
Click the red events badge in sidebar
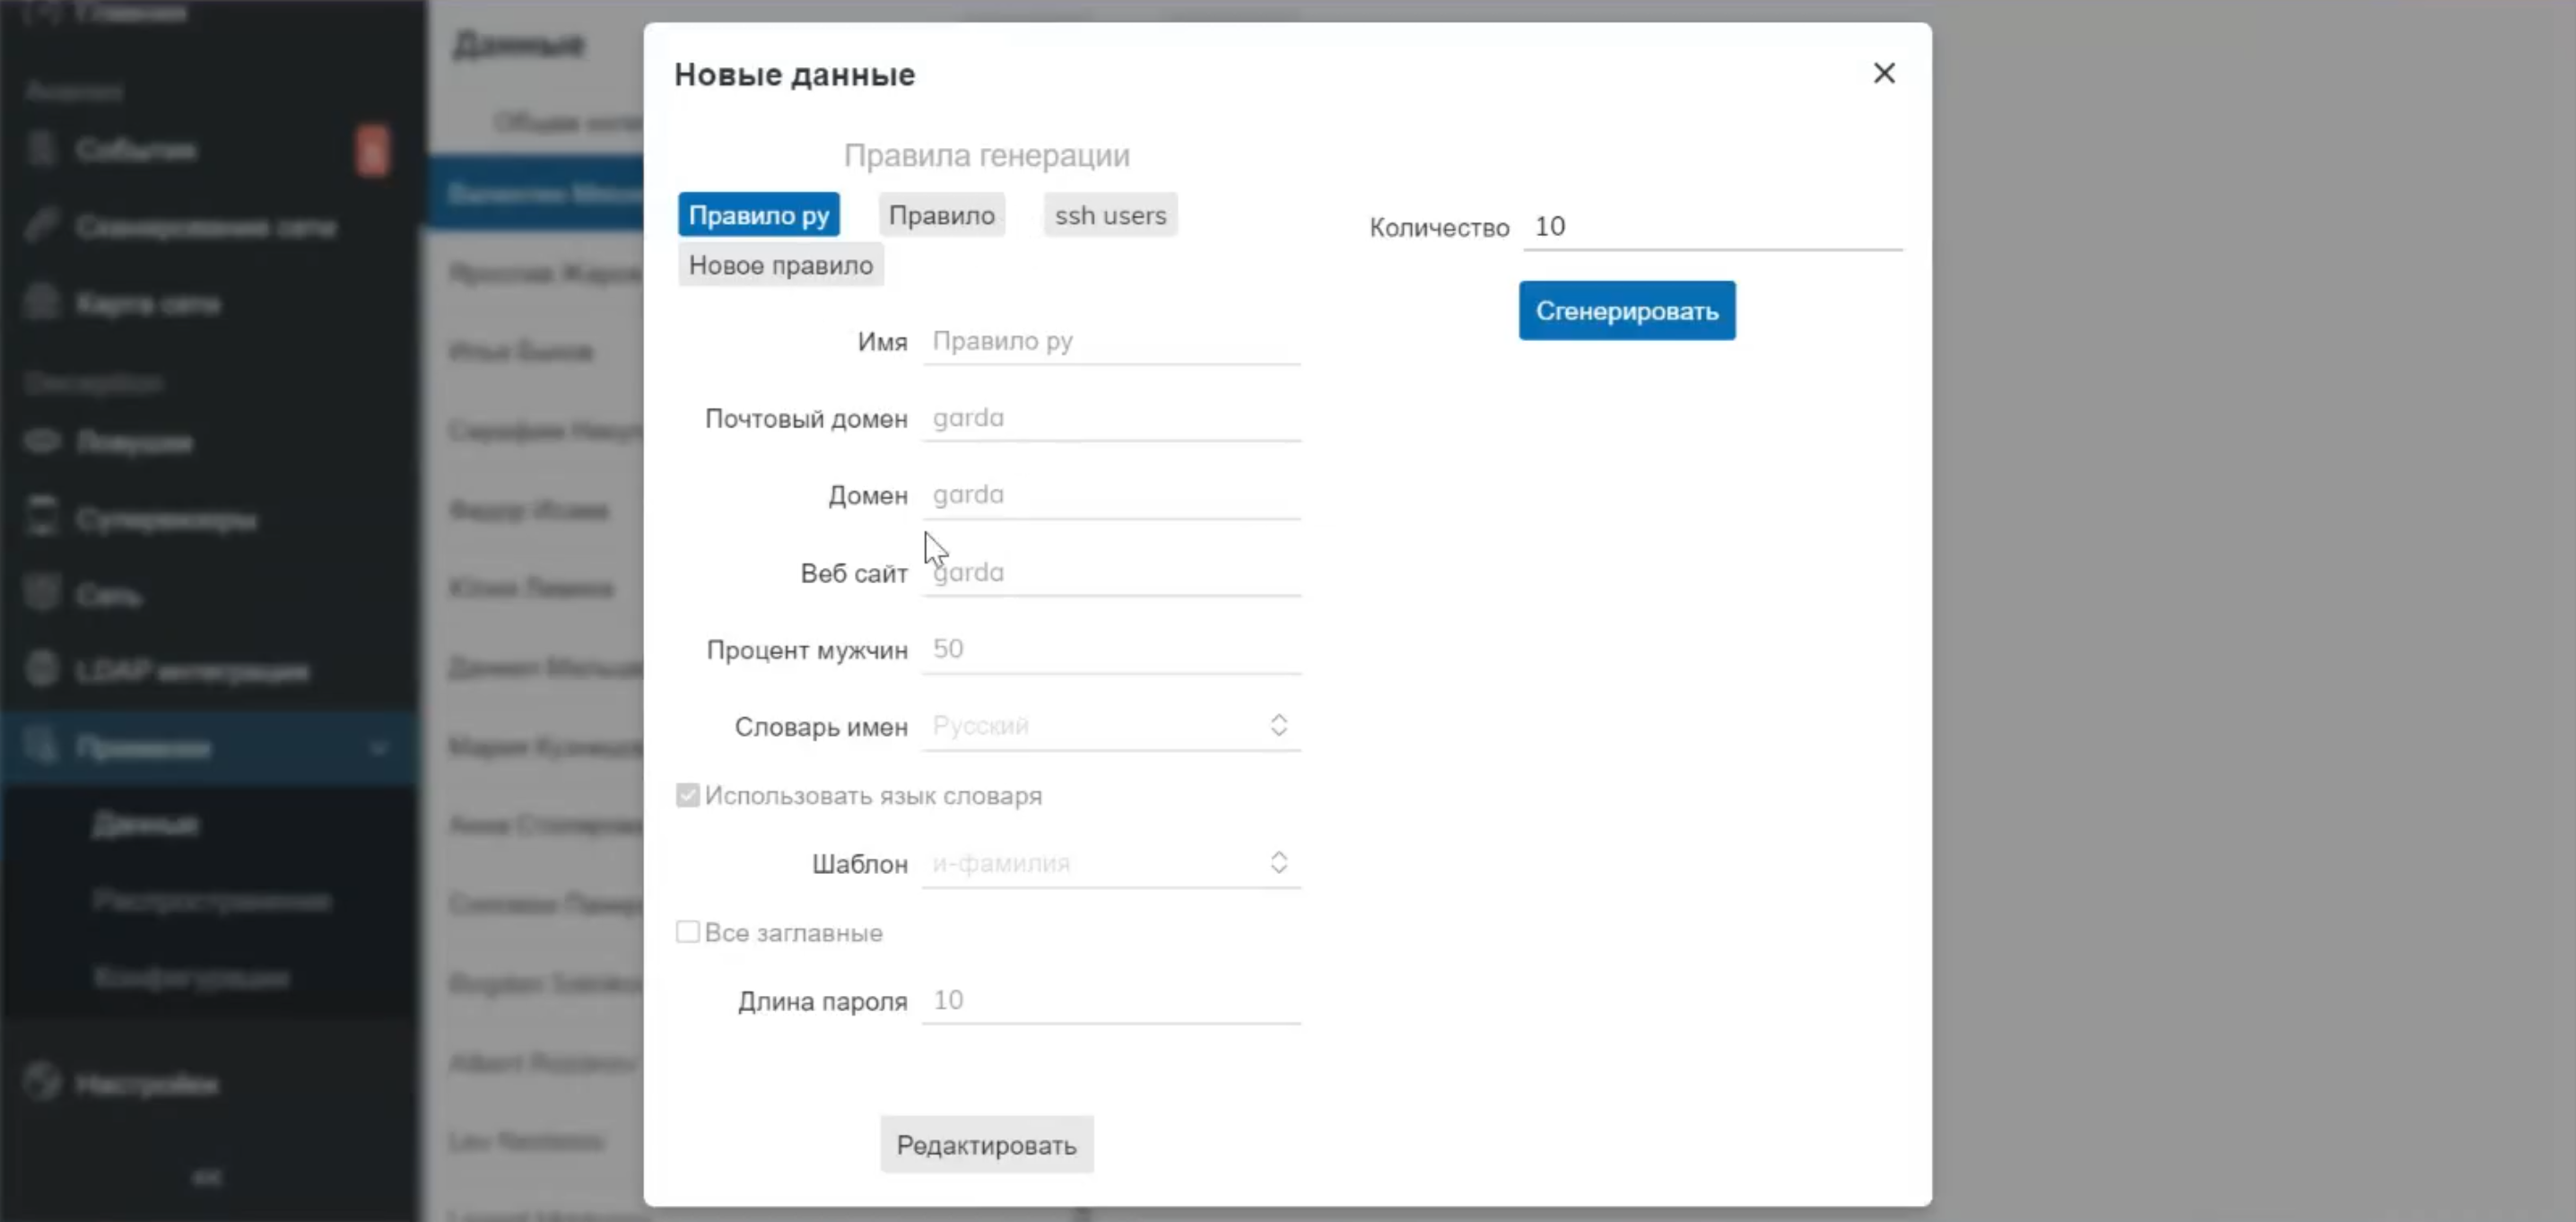372,151
